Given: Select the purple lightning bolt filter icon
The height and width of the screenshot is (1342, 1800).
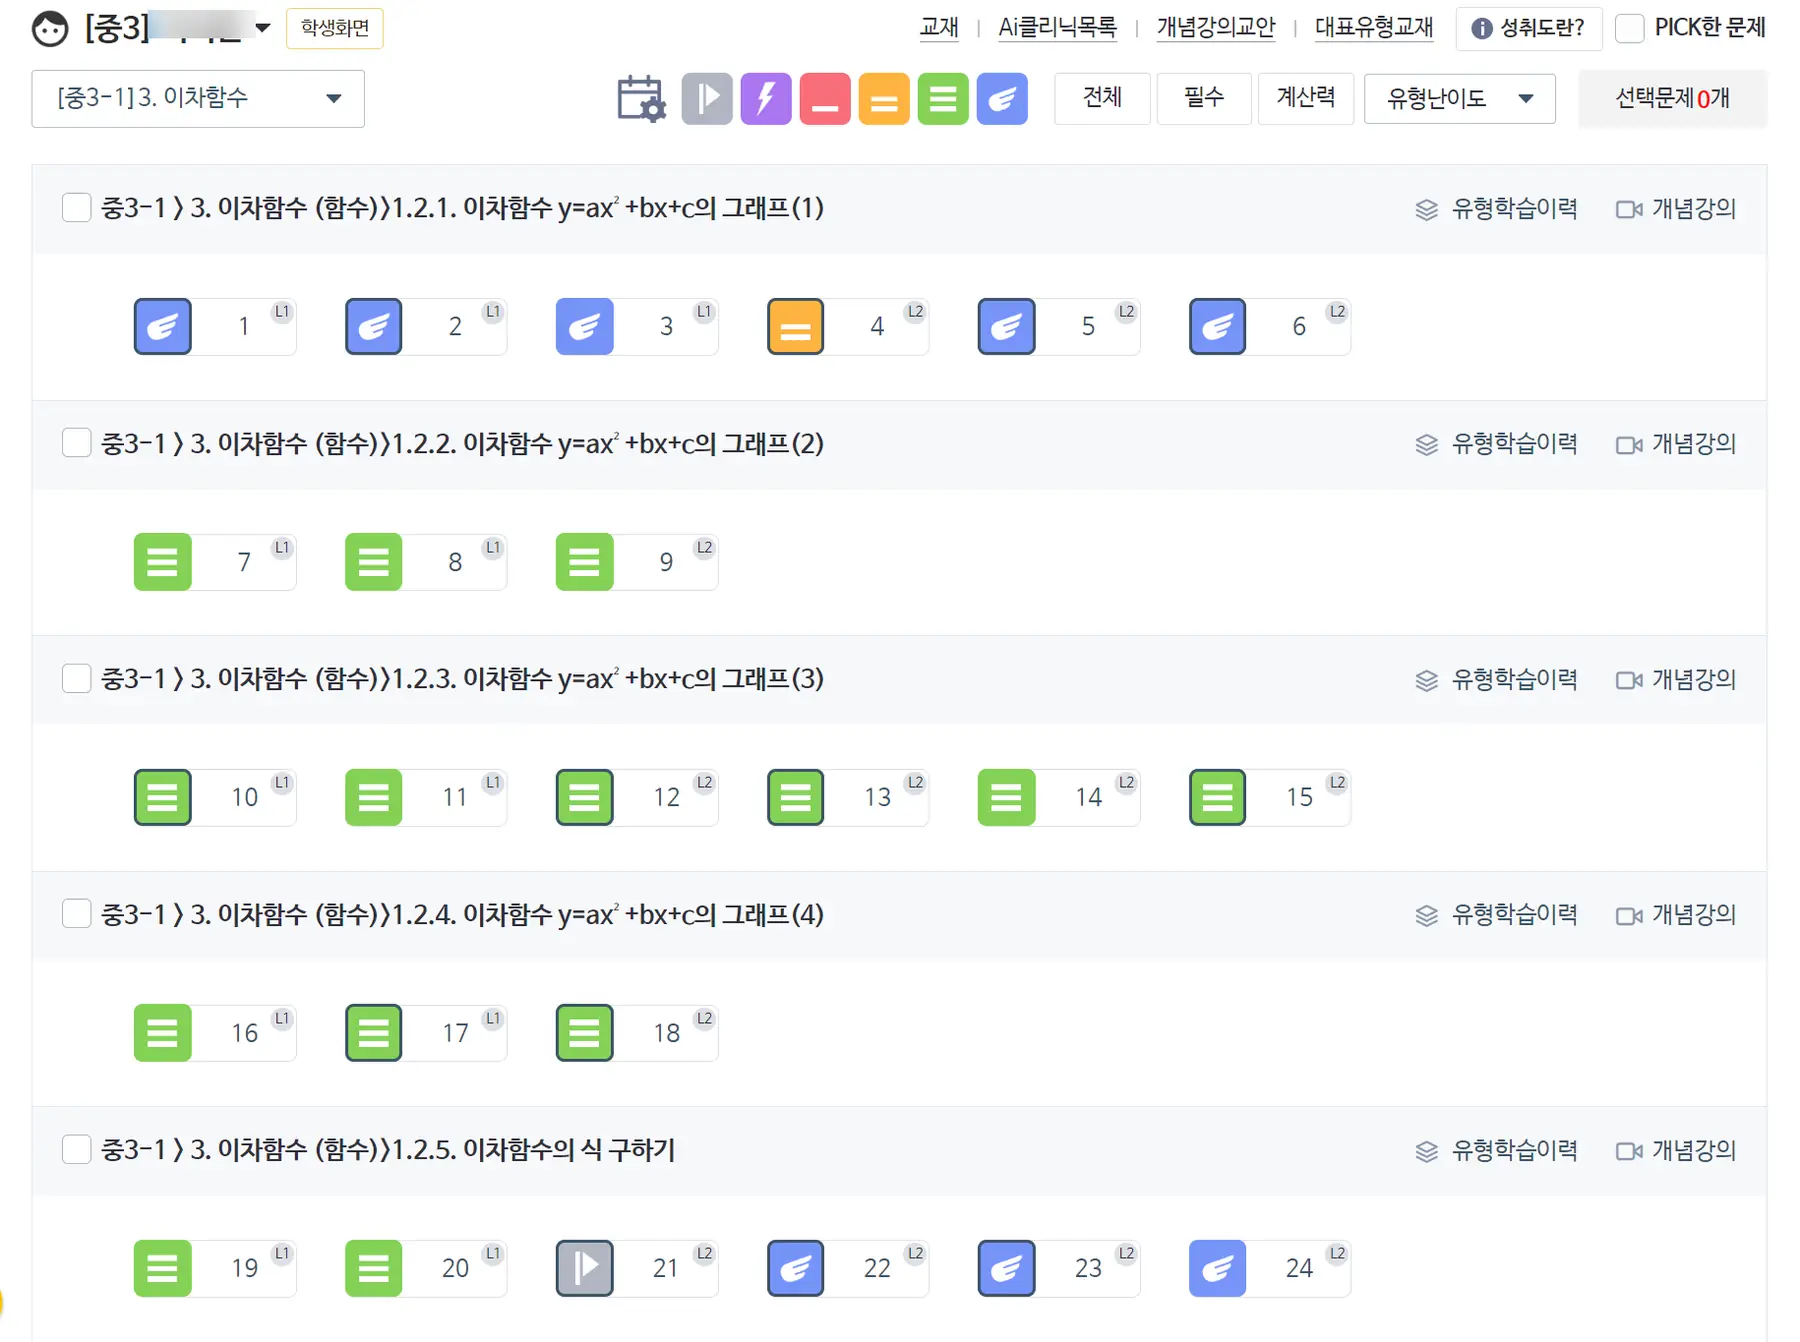Looking at the screenshot, I should [x=766, y=99].
